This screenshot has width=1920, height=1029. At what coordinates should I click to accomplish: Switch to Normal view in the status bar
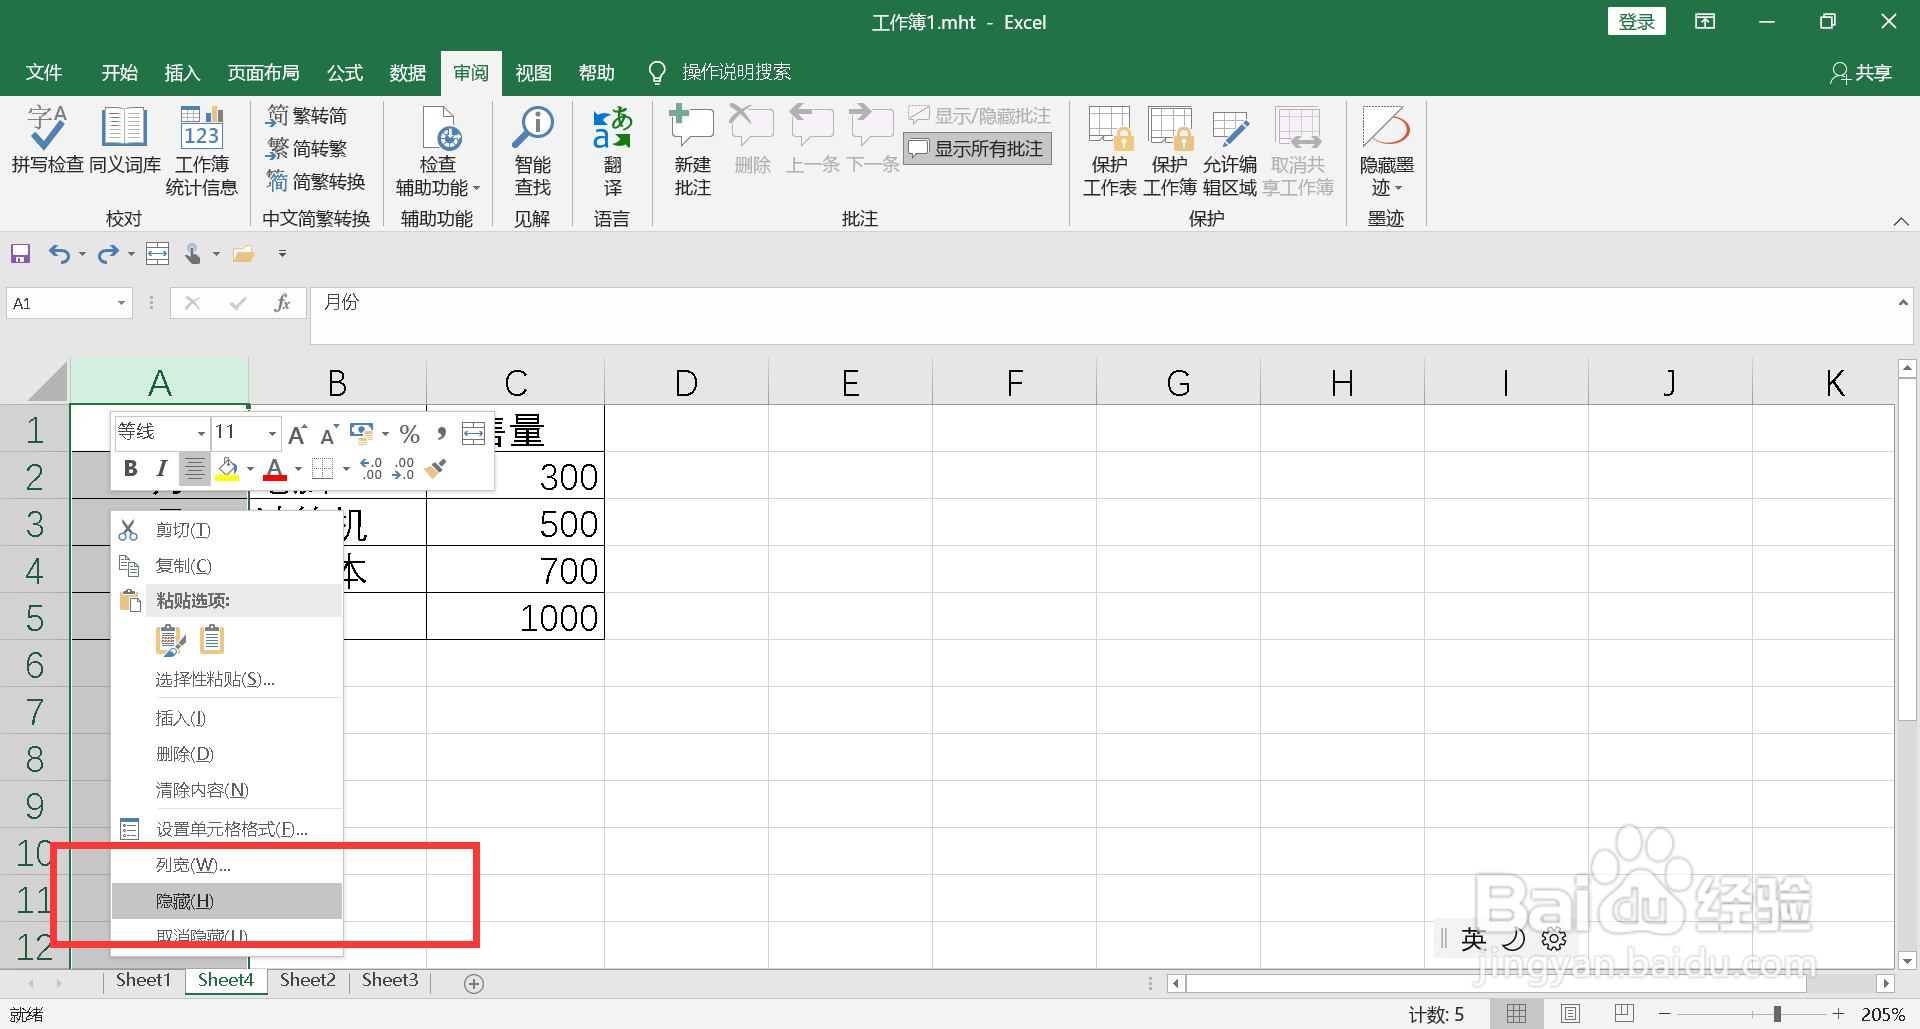coord(1516,1014)
